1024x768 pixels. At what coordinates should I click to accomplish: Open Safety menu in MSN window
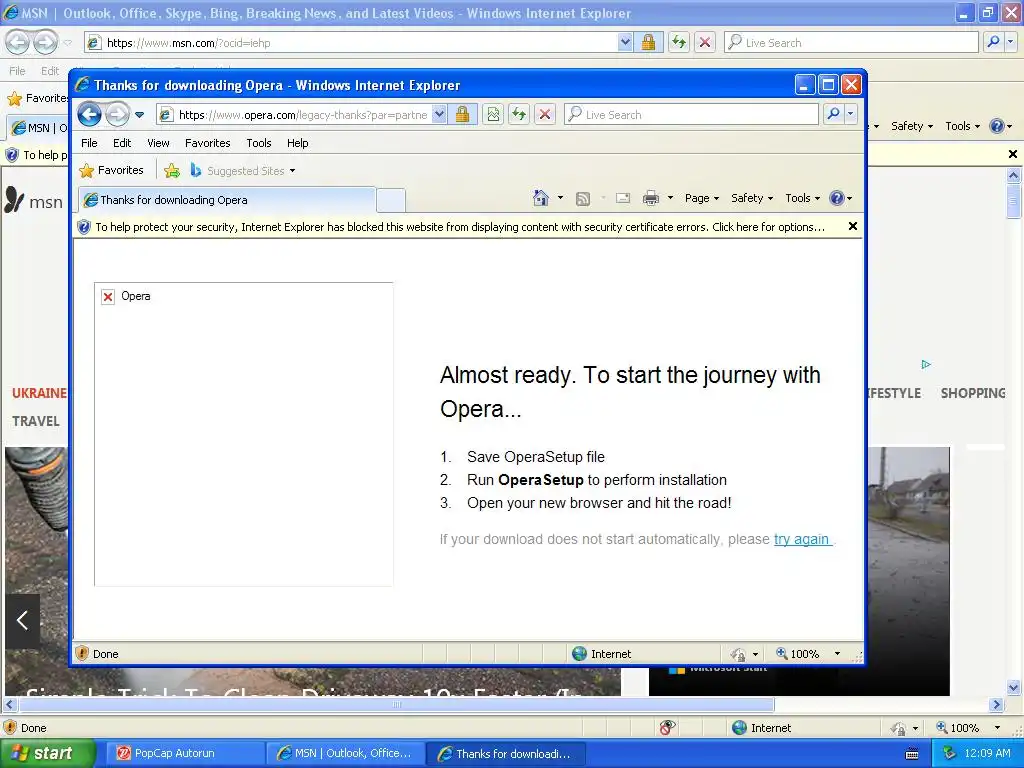(912, 126)
